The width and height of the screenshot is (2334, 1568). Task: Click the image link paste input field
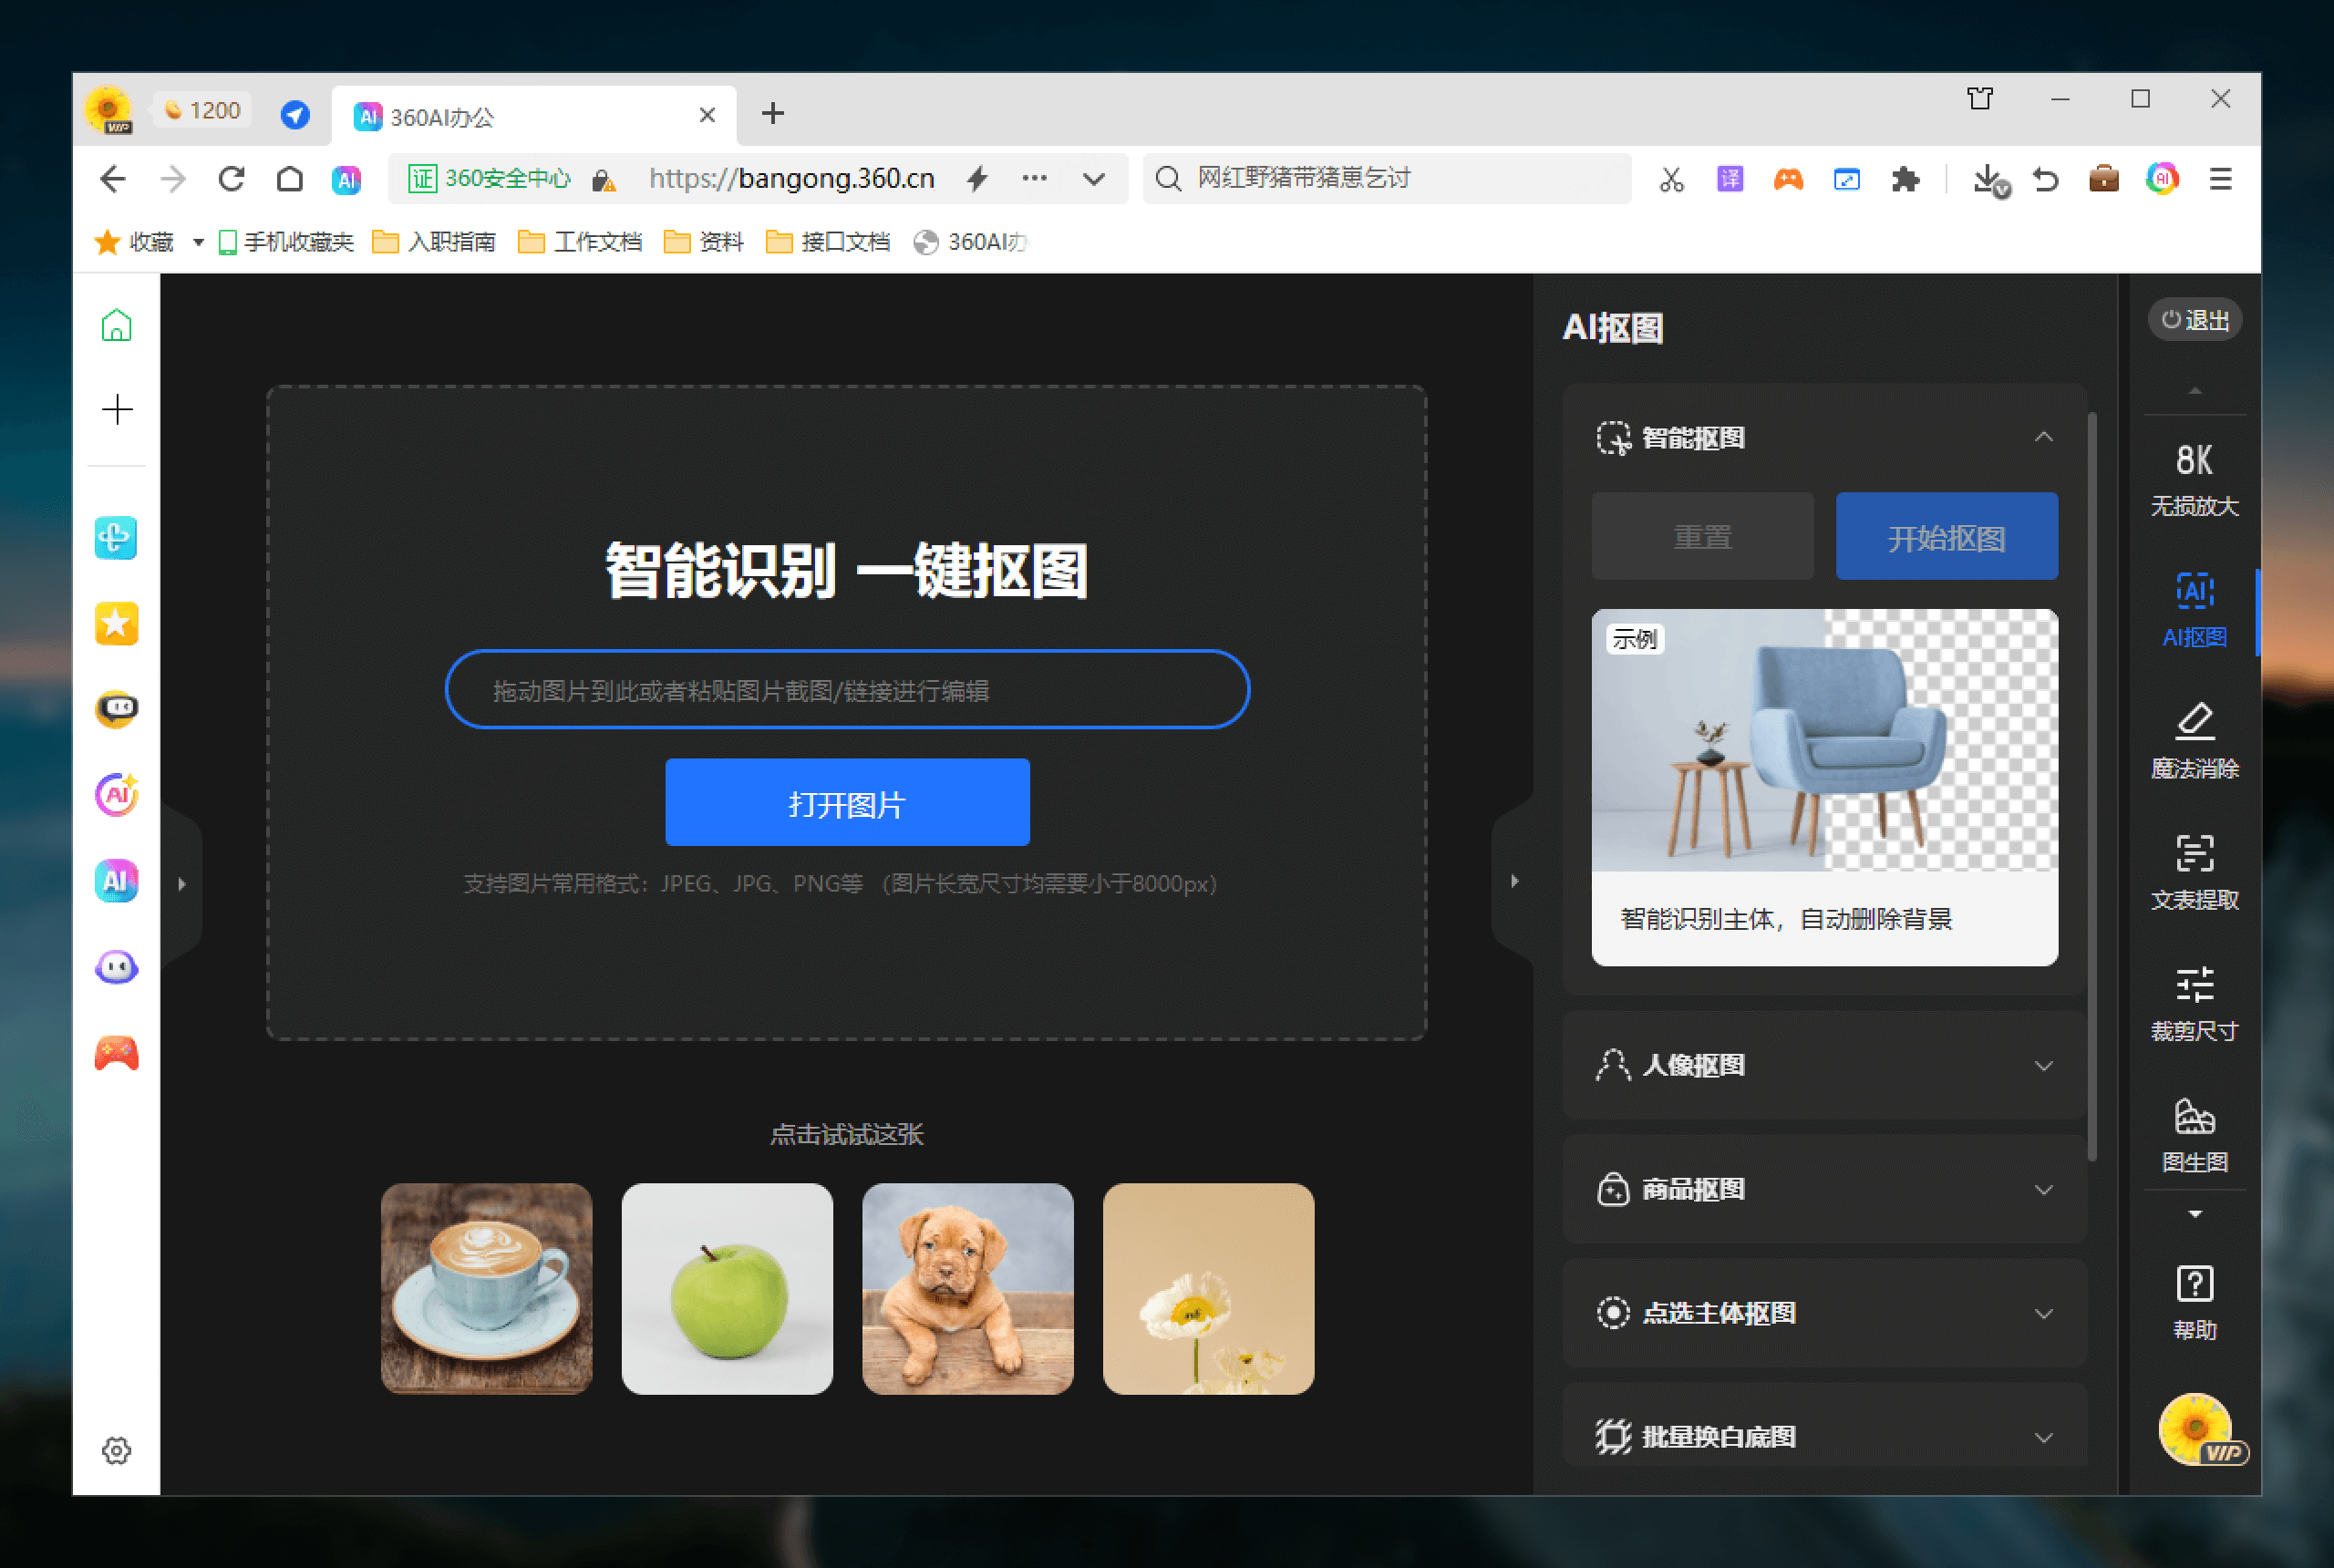(x=847, y=690)
